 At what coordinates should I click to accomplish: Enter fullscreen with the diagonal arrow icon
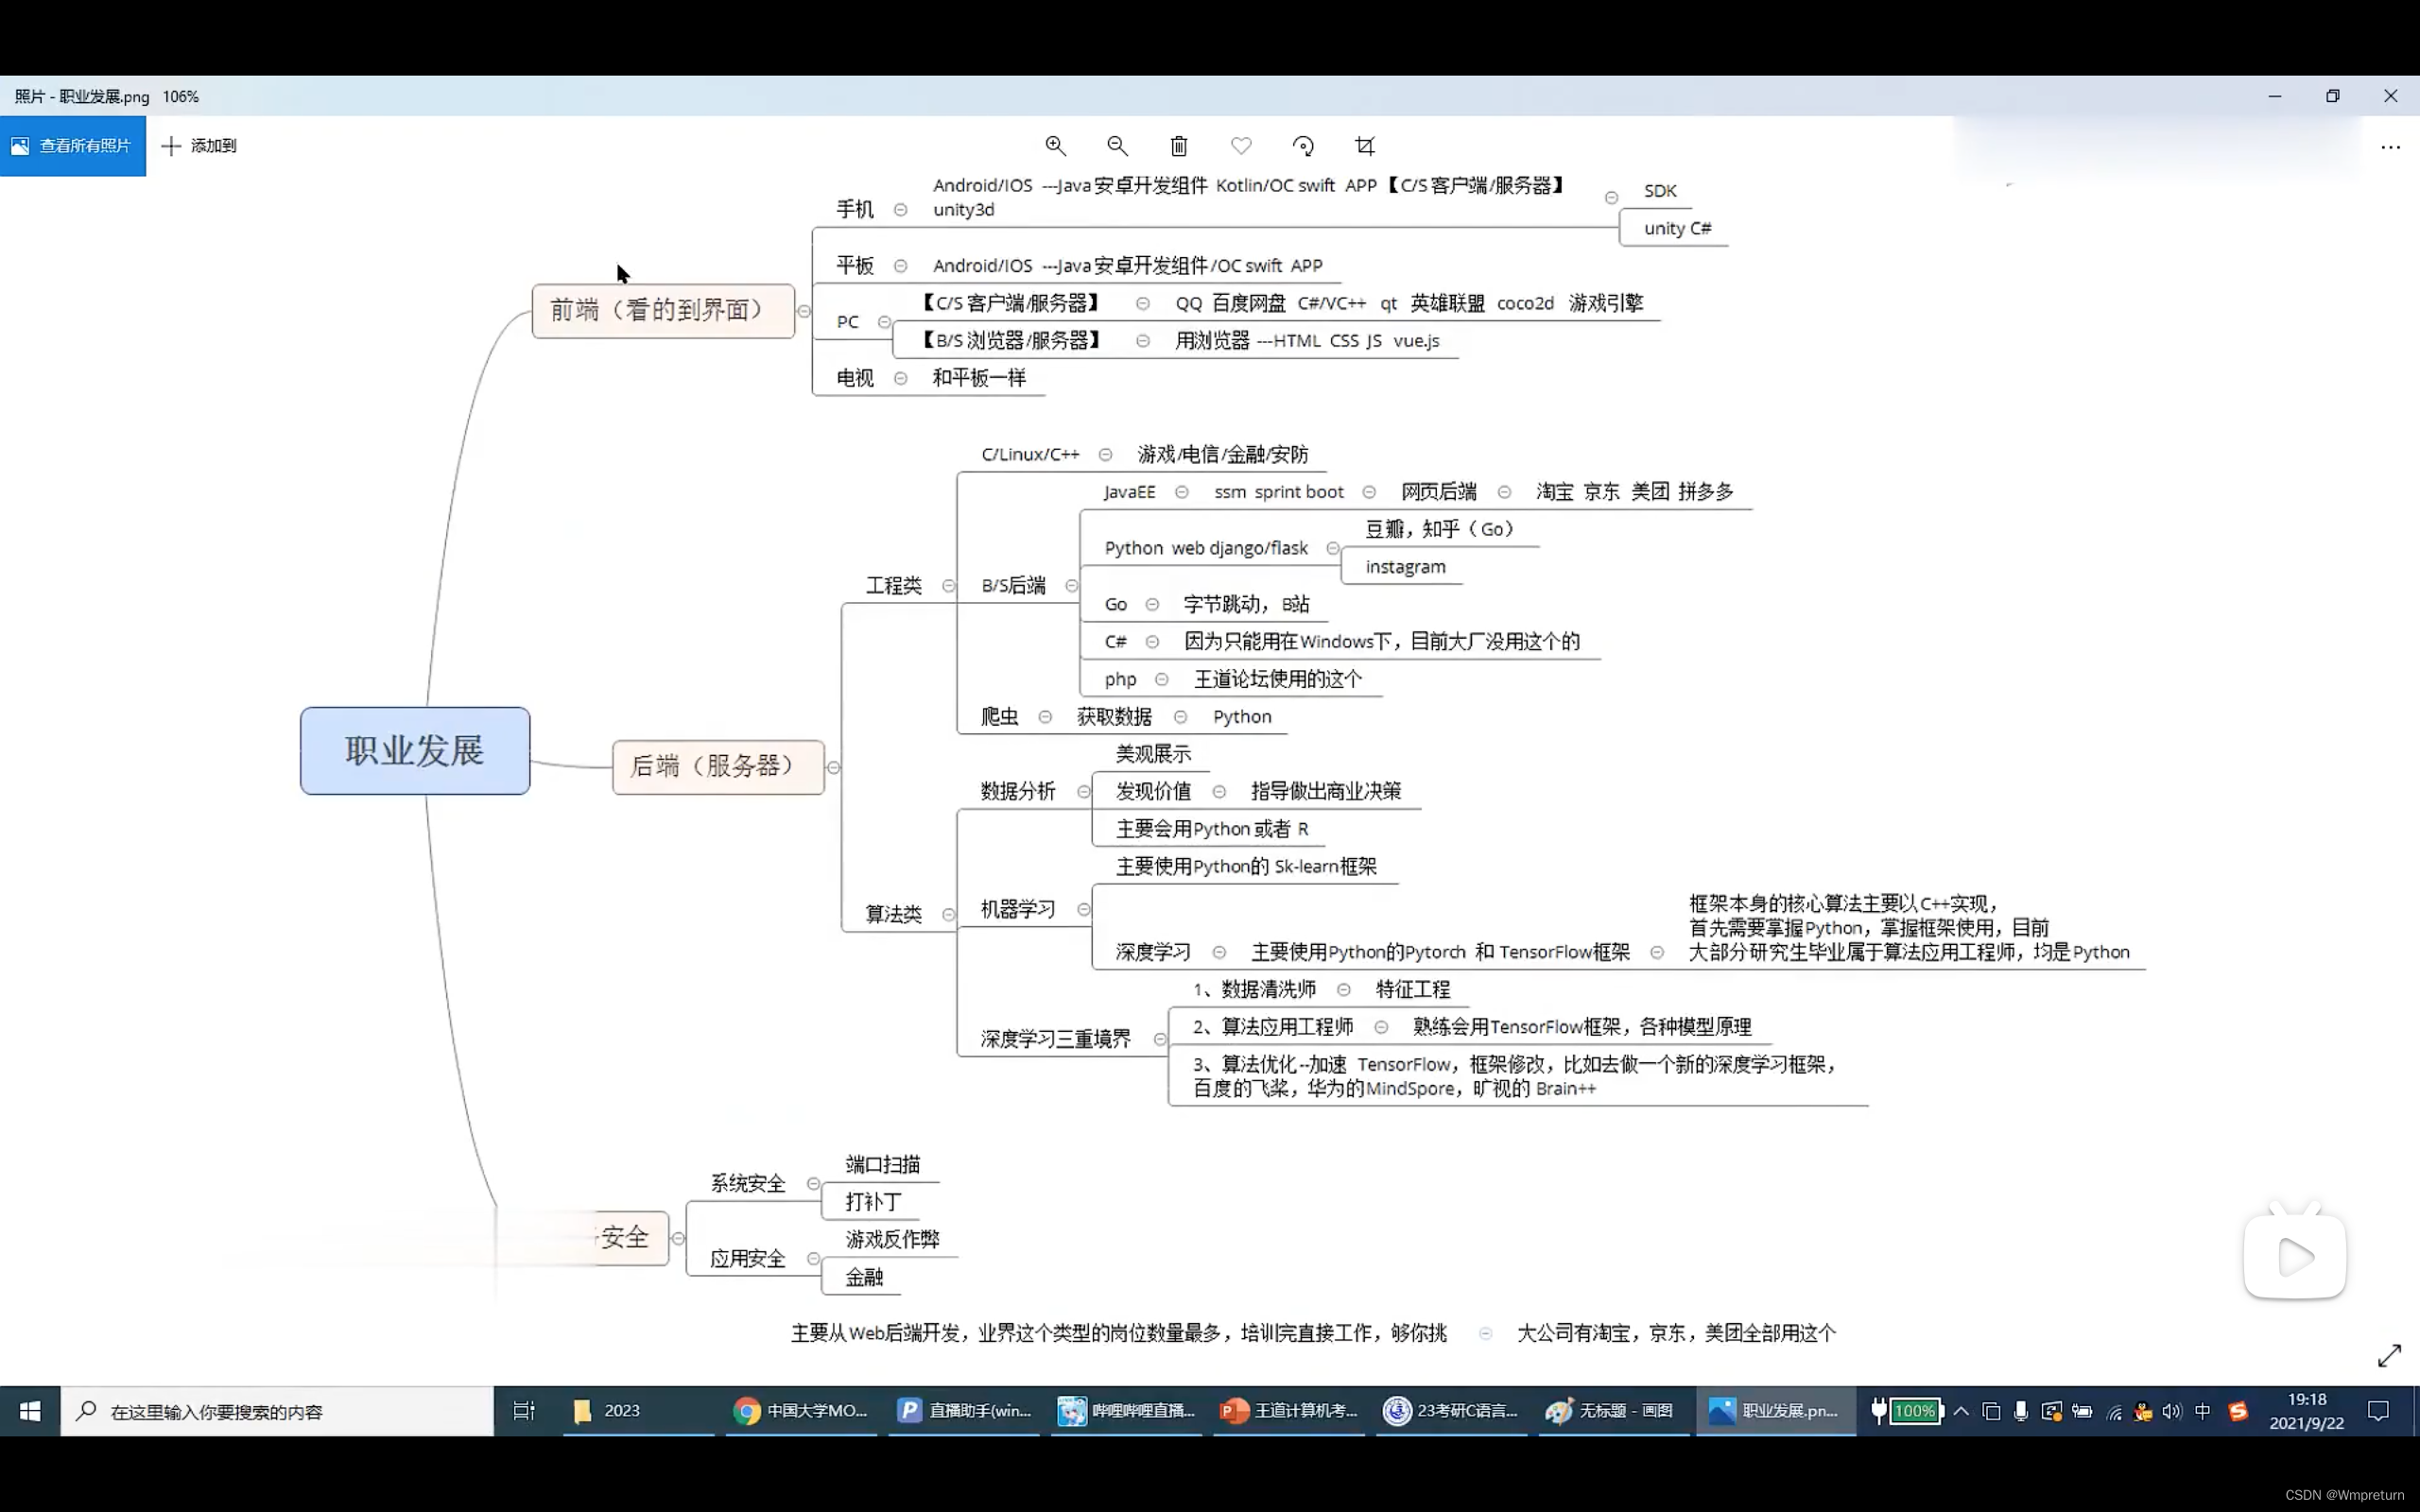(x=2389, y=1355)
